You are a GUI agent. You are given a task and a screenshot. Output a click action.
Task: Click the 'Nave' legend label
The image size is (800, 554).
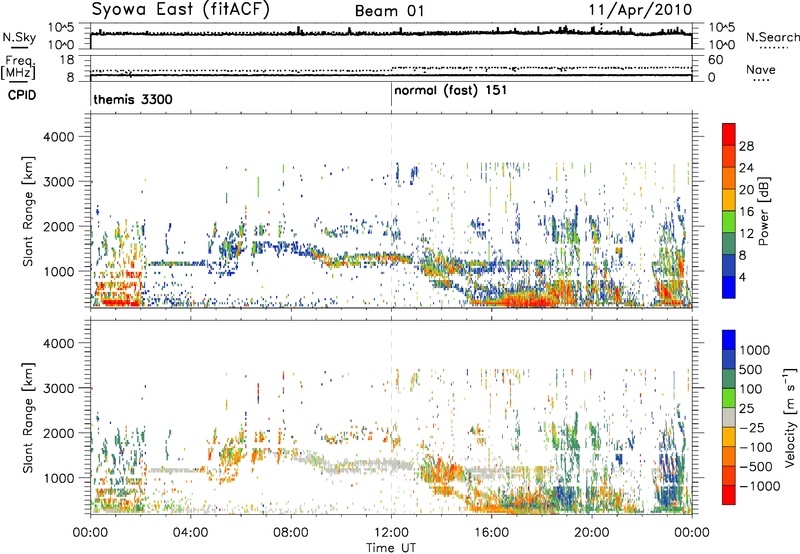[761, 70]
